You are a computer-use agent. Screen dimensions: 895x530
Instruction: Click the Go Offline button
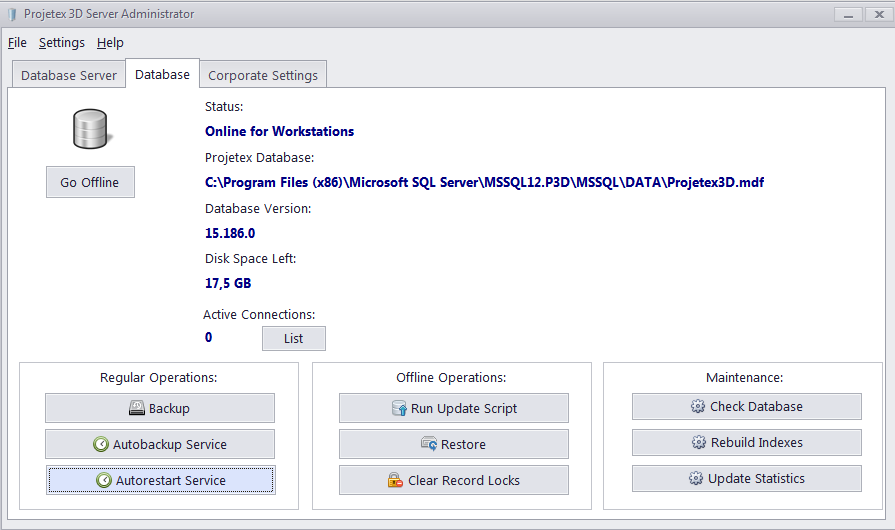[x=90, y=183]
